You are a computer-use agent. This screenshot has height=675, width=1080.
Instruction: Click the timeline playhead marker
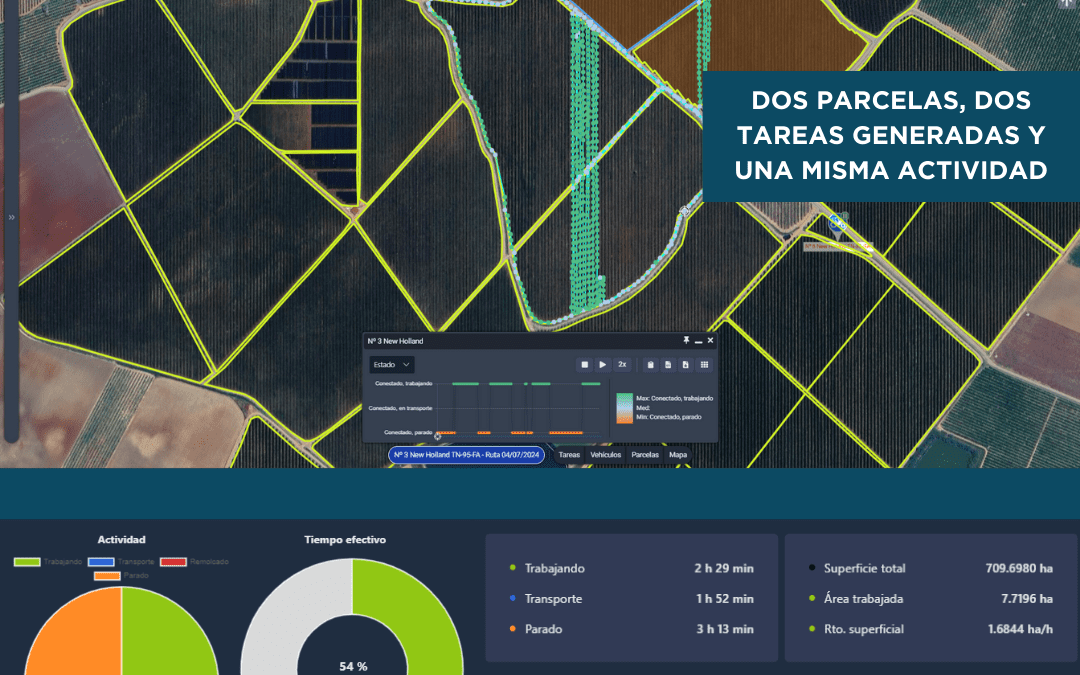pyautogui.click(x=437, y=435)
